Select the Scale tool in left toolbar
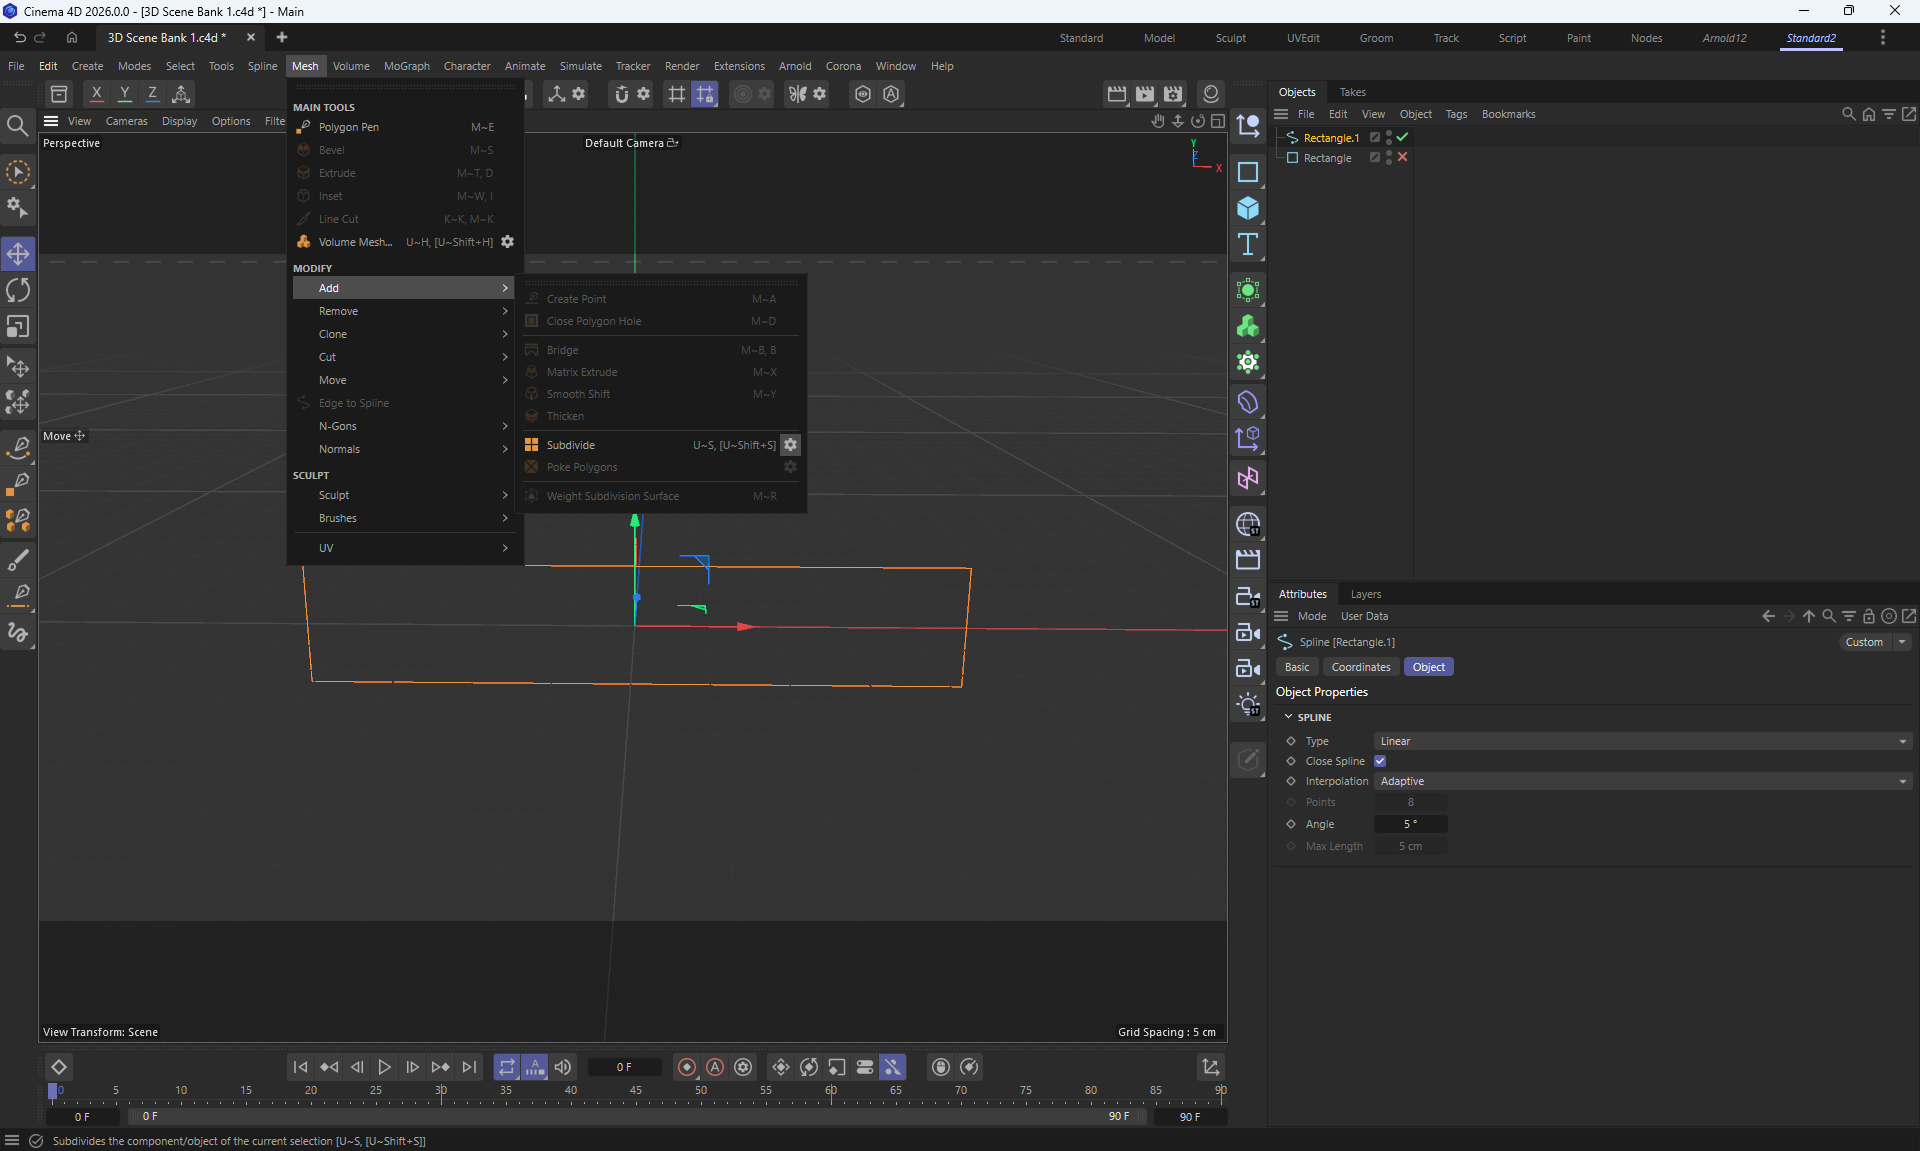1920x1151 pixels. [x=18, y=327]
